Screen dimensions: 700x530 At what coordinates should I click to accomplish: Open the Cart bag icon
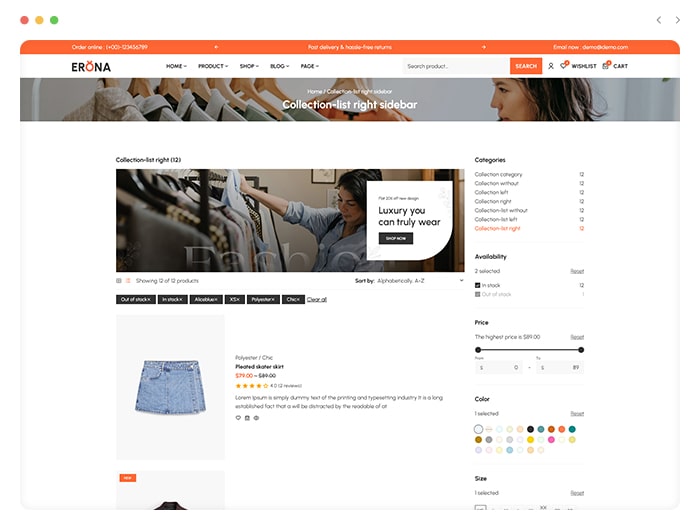[606, 66]
